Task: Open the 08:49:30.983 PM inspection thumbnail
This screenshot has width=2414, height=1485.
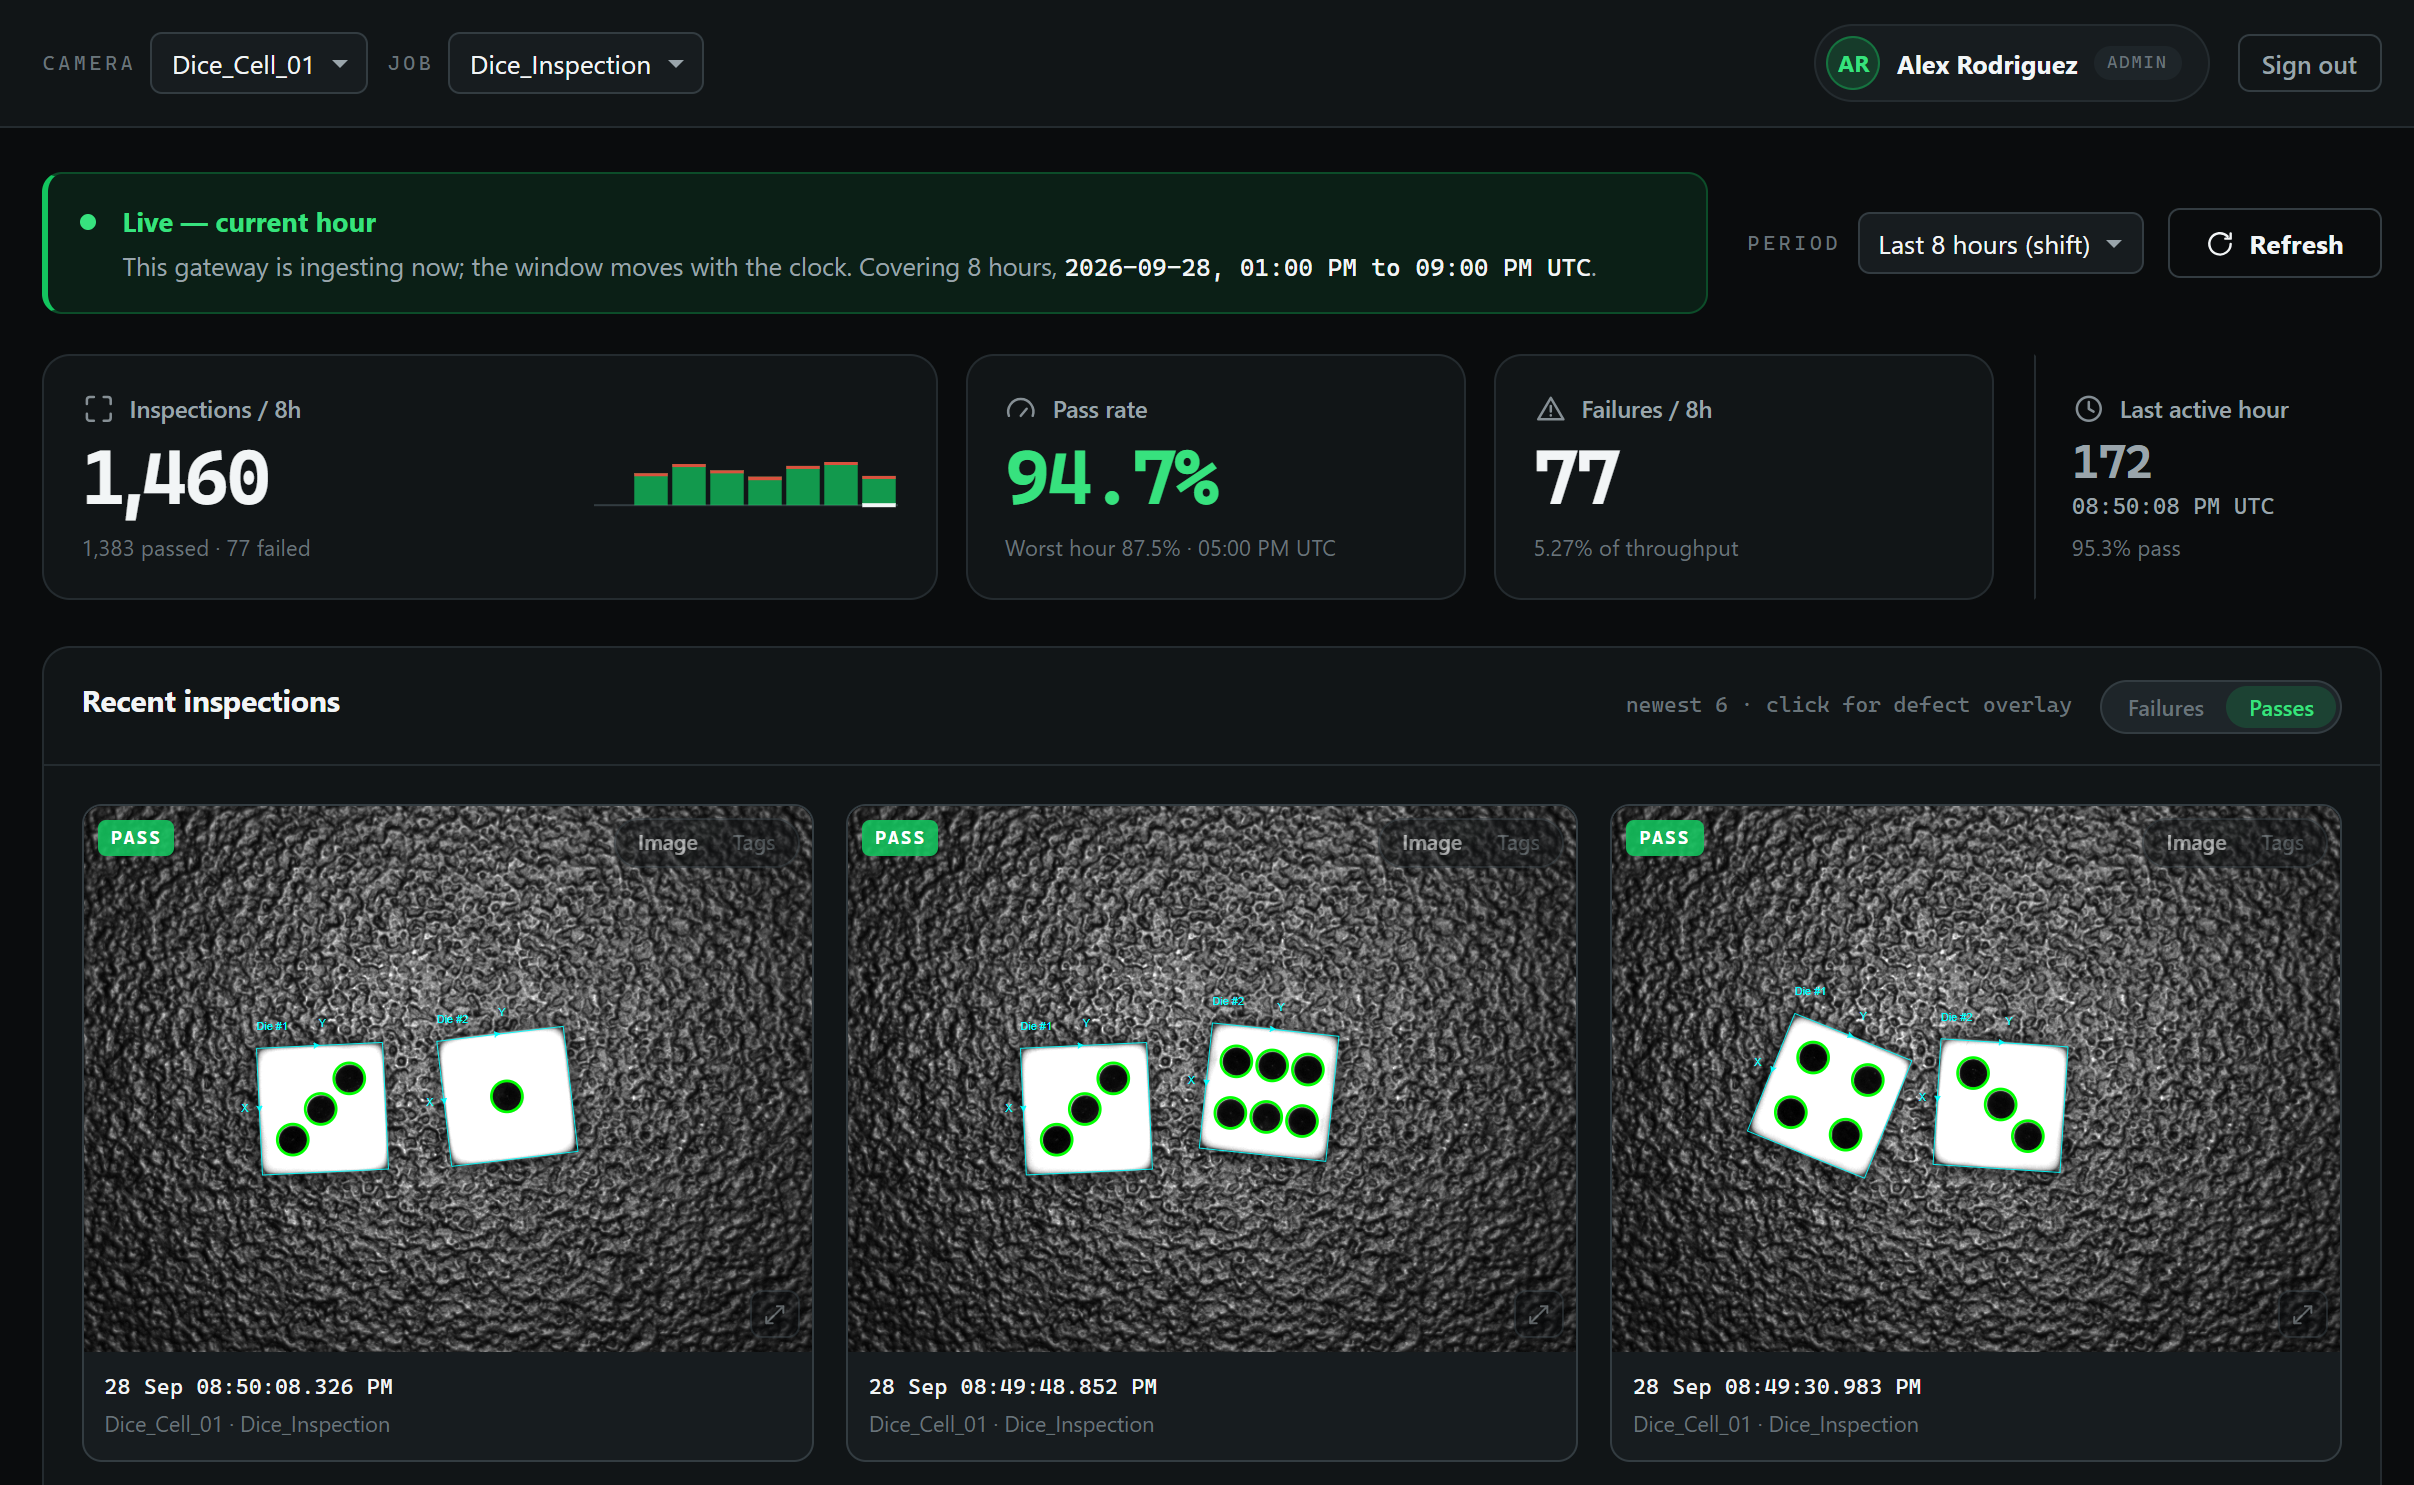Action: tap(1976, 1079)
